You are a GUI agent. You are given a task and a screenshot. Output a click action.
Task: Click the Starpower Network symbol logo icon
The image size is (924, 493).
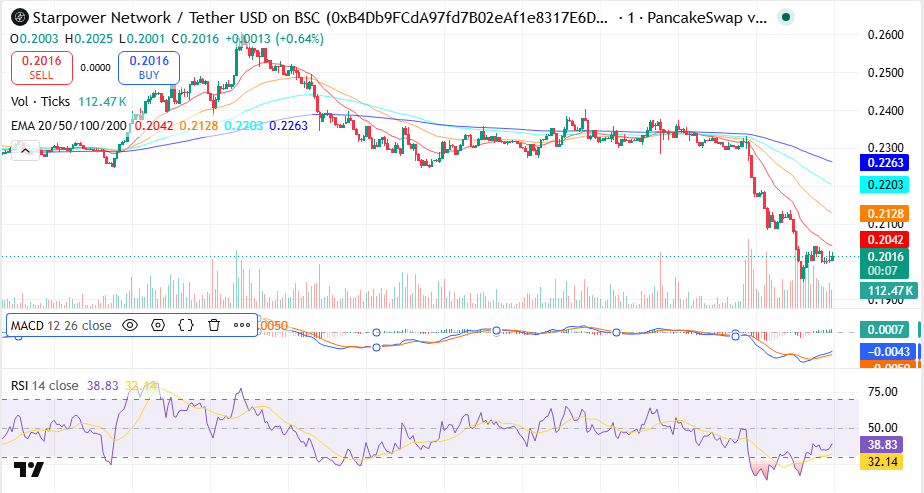(20, 18)
